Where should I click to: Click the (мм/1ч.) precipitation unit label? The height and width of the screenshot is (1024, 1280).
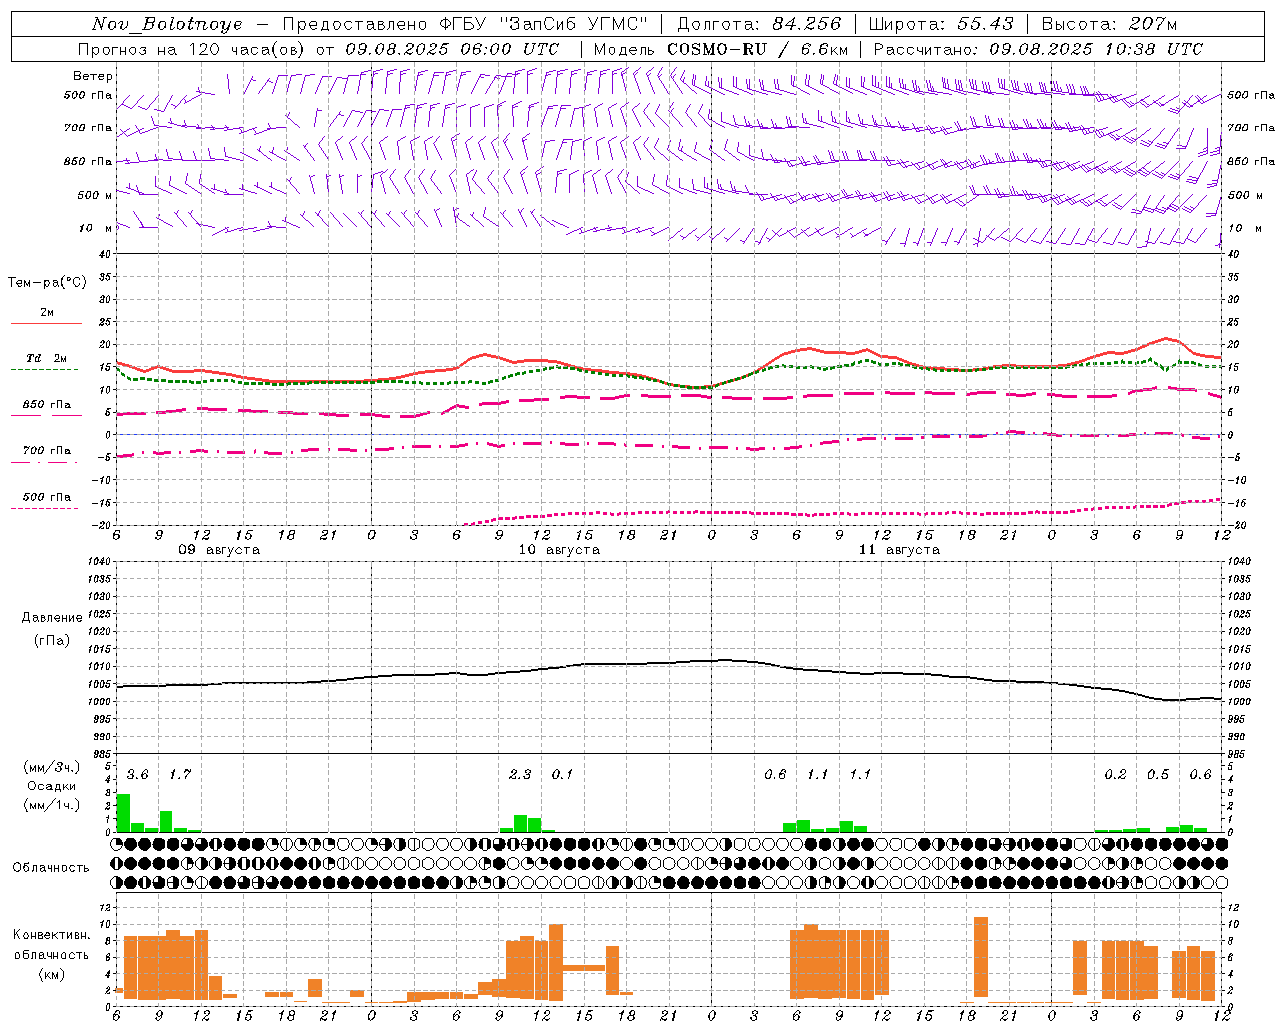click(52, 805)
